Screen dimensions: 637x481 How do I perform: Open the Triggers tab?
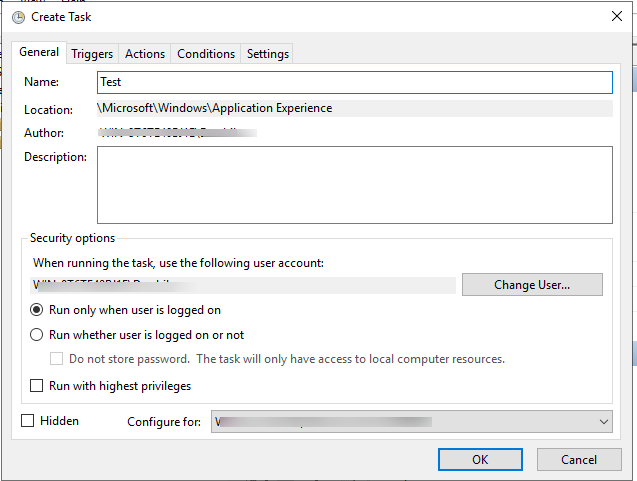tap(92, 54)
